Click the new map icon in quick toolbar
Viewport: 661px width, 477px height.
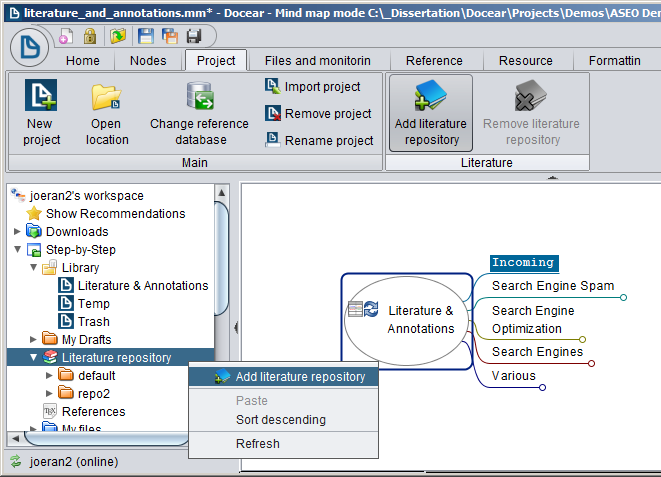click(x=65, y=36)
